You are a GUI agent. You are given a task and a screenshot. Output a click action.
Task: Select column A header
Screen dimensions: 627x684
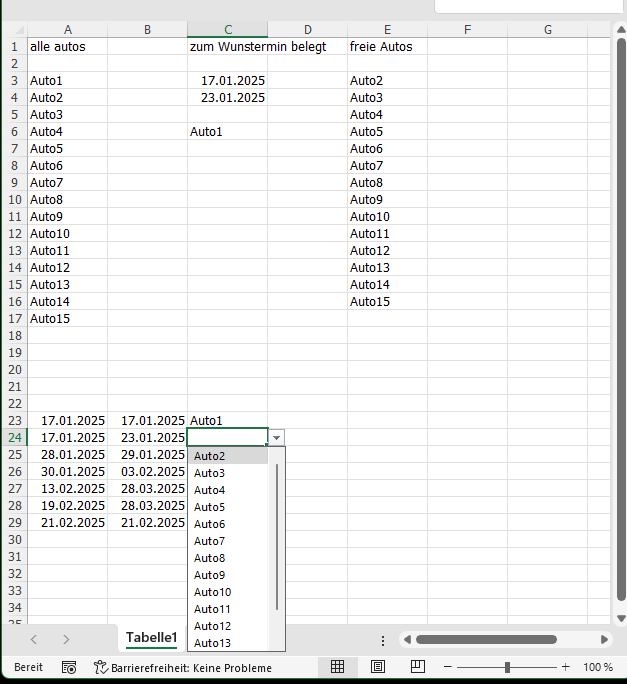coord(68,30)
